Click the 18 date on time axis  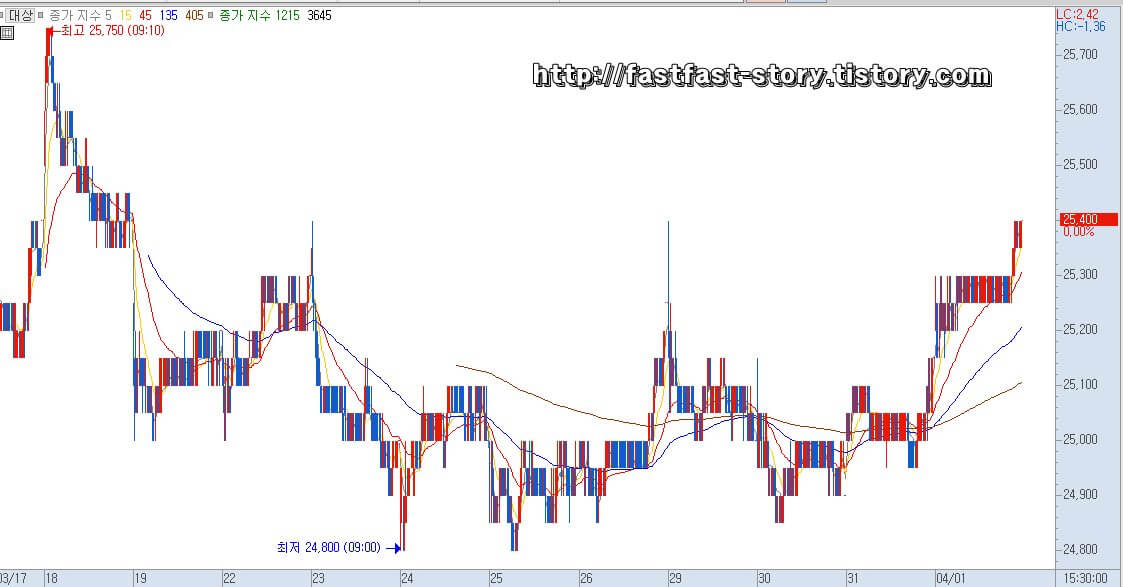click(52, 578)
